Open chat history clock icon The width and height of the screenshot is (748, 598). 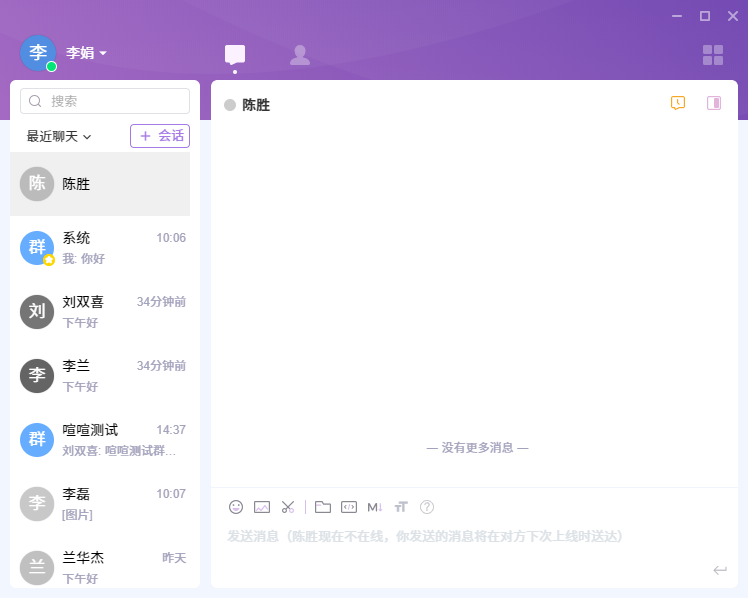point(678,103)
